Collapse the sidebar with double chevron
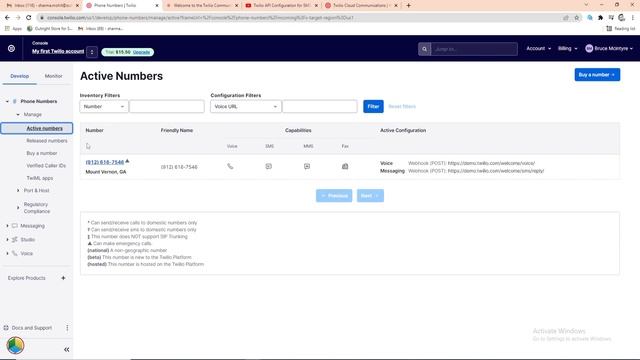This screenshot has width=640, height=360. (x=67, y=349)
